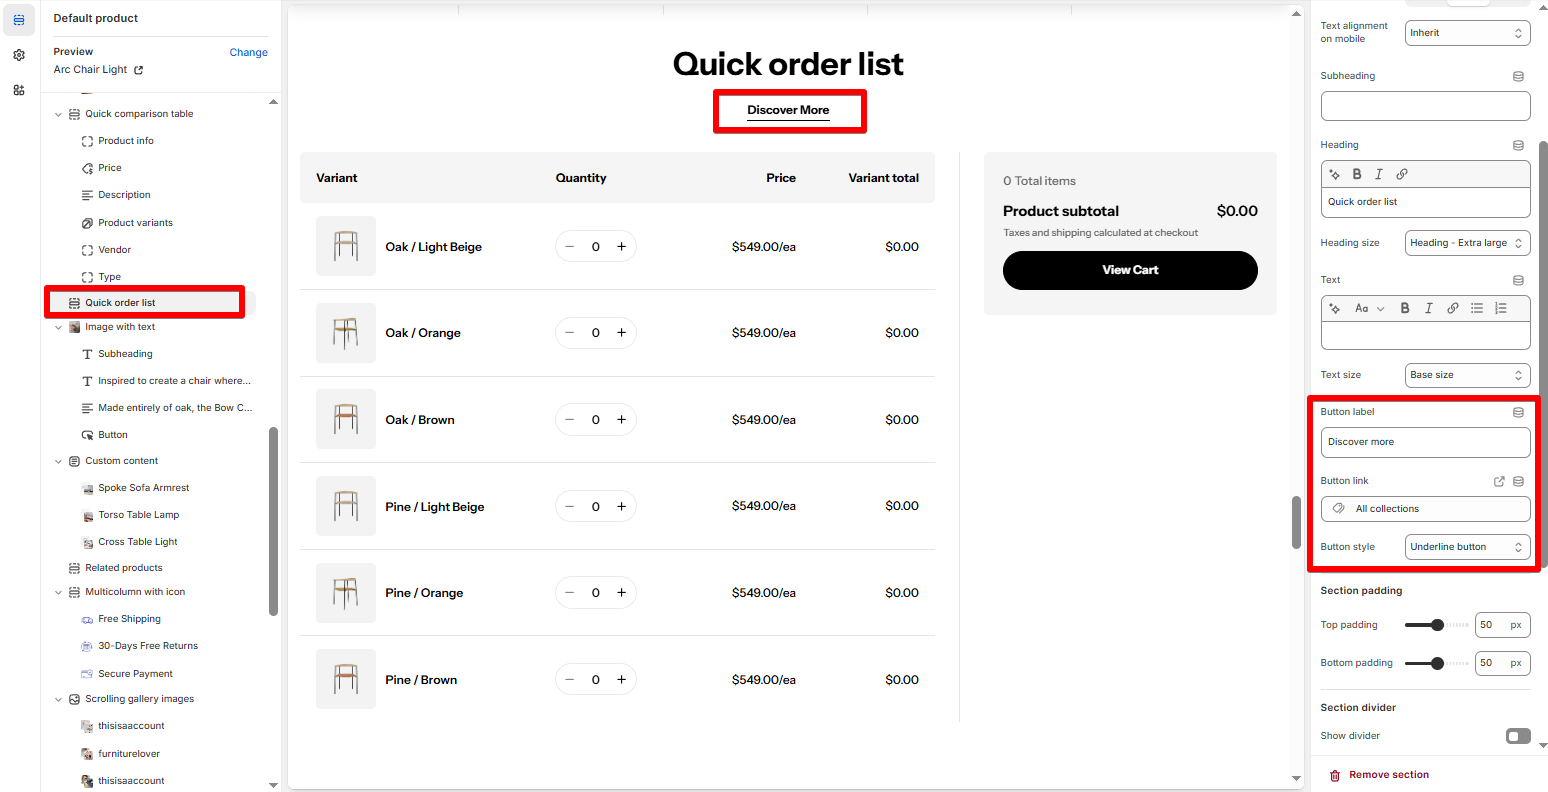Click the numbered list icon in Text editor
The image size is (1548, 792).
pyautogui.click(x=1500, y=308)
